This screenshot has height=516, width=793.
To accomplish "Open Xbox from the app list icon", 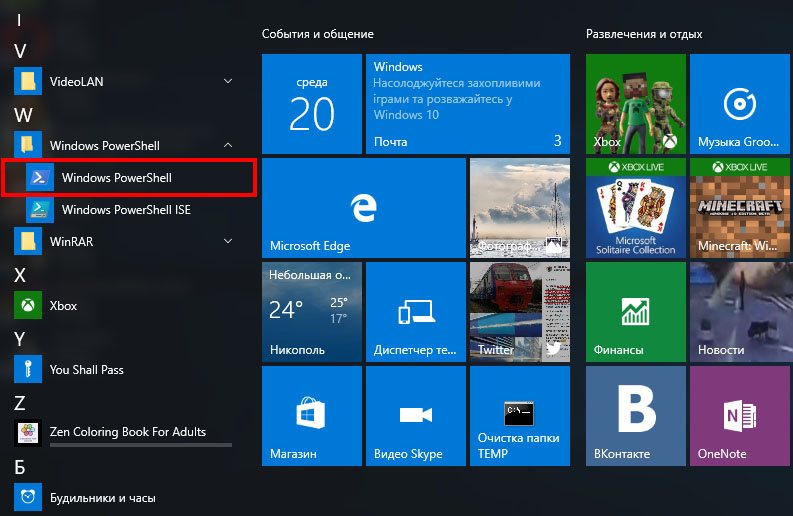I will tap(28, 306).
